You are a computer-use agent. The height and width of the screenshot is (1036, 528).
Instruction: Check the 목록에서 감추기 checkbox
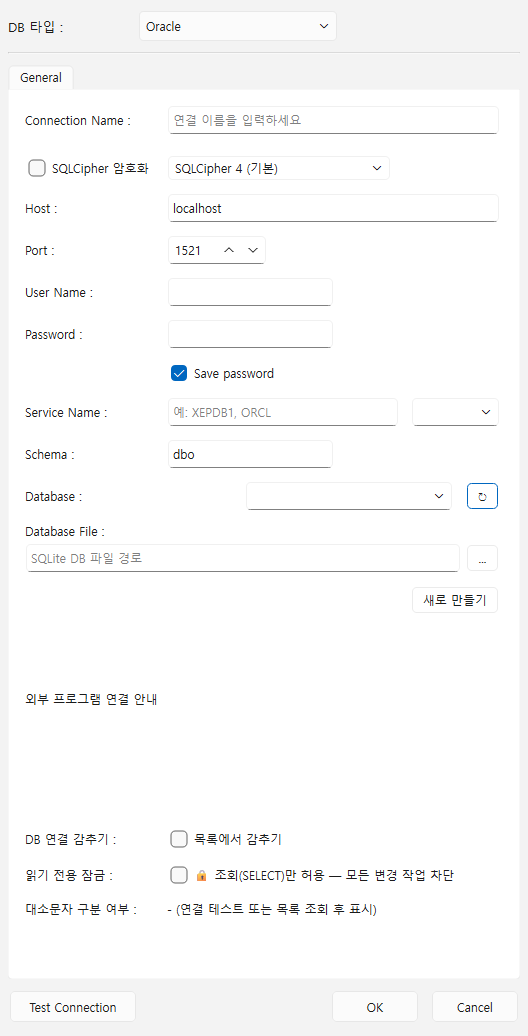coord(179,839)
